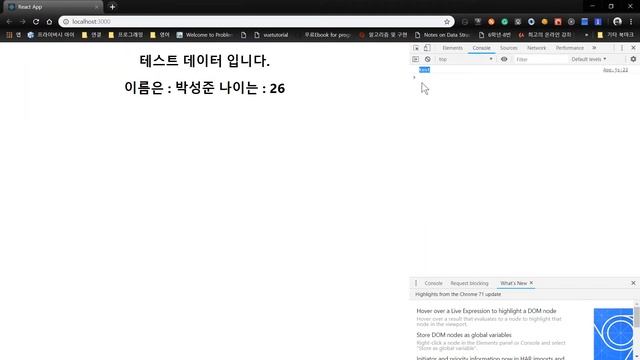
Task: Toggle the inspect element picker icon
Action: click(416, 48)
